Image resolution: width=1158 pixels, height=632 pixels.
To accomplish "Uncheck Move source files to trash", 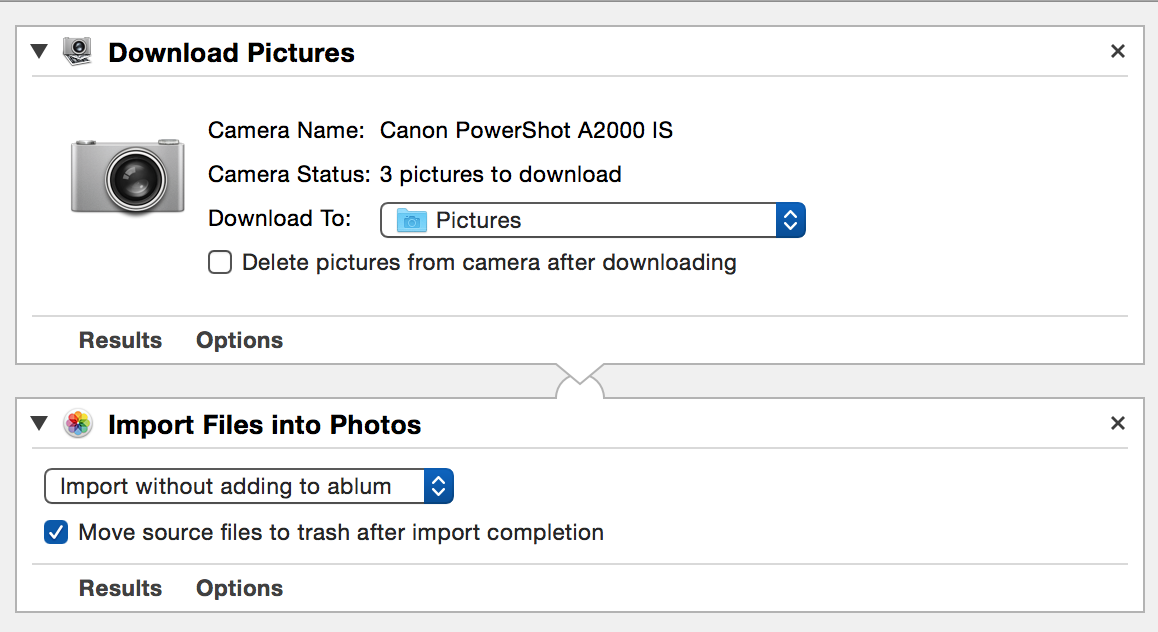I will [x=56, y=532].
